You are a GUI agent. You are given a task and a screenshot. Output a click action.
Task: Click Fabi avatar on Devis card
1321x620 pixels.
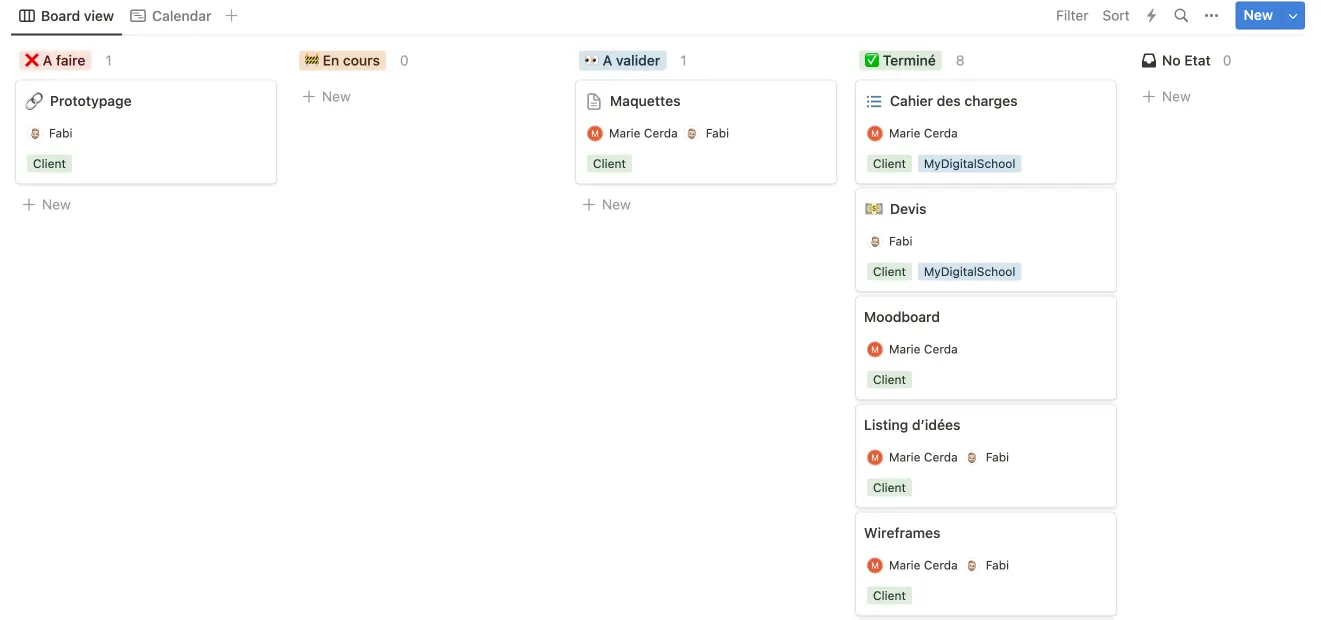[x=875, y=241]
